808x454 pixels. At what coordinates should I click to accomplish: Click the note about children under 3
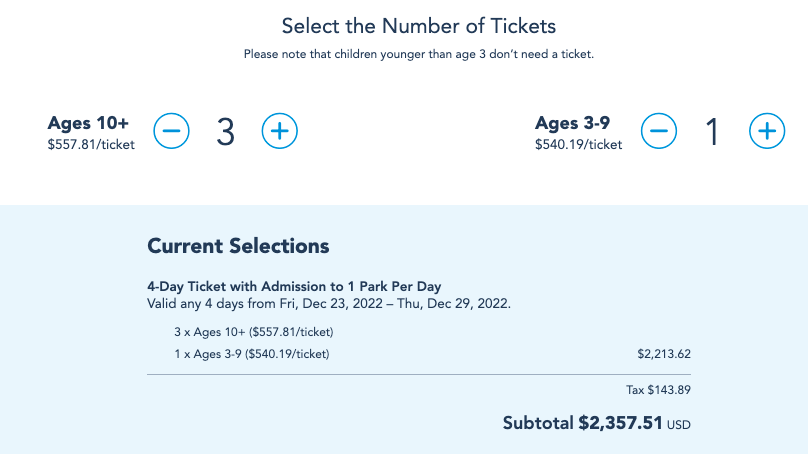(419, 54)
